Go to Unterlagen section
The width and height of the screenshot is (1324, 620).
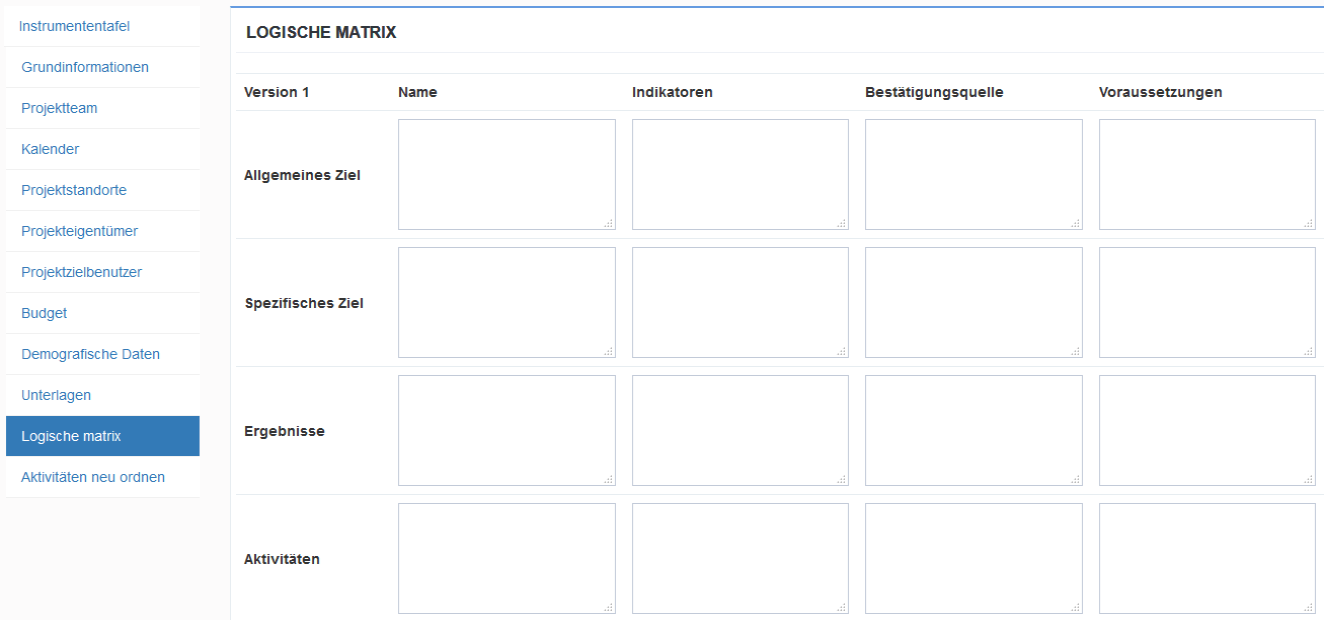[102, 395]
